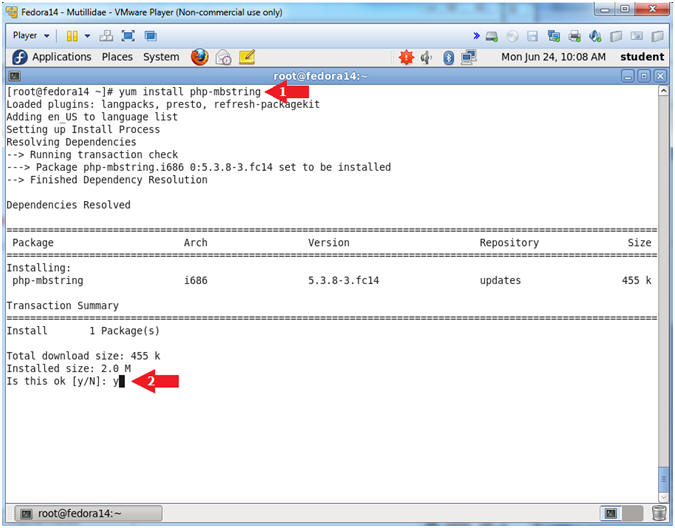This screenshot has height=528, width=675.
Task: Open the Player dropdown menu
Action: click(x=31, y=36)
